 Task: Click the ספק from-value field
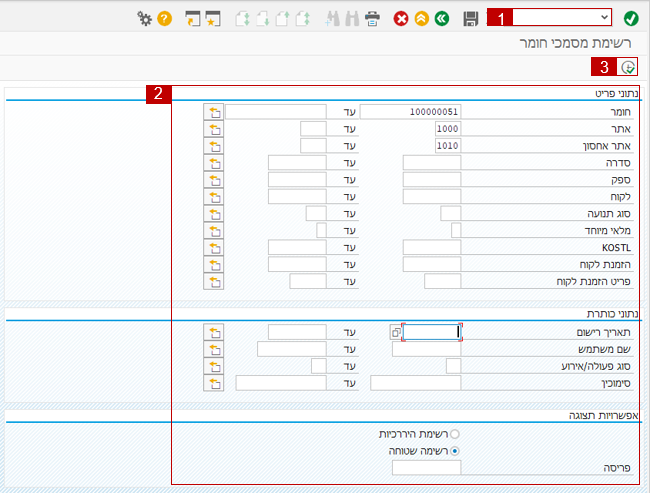coord(432,180)
